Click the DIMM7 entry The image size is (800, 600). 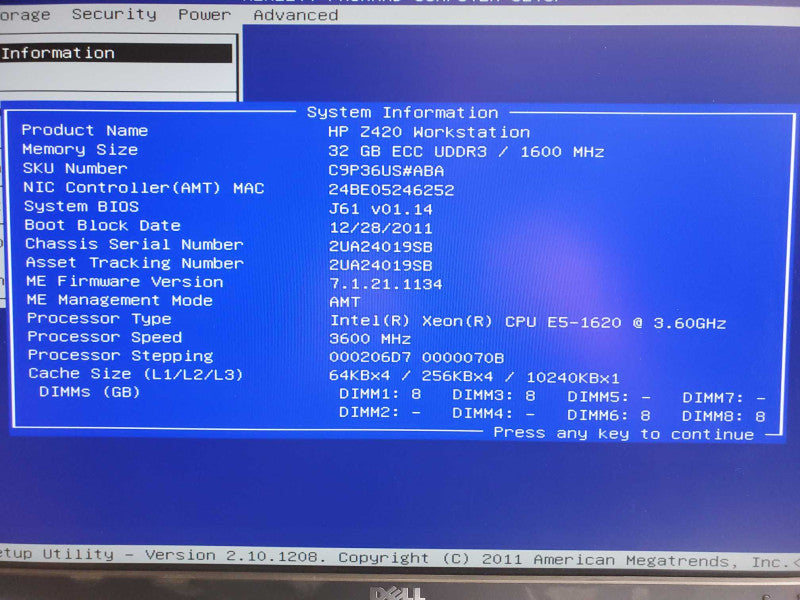point(724,398)
